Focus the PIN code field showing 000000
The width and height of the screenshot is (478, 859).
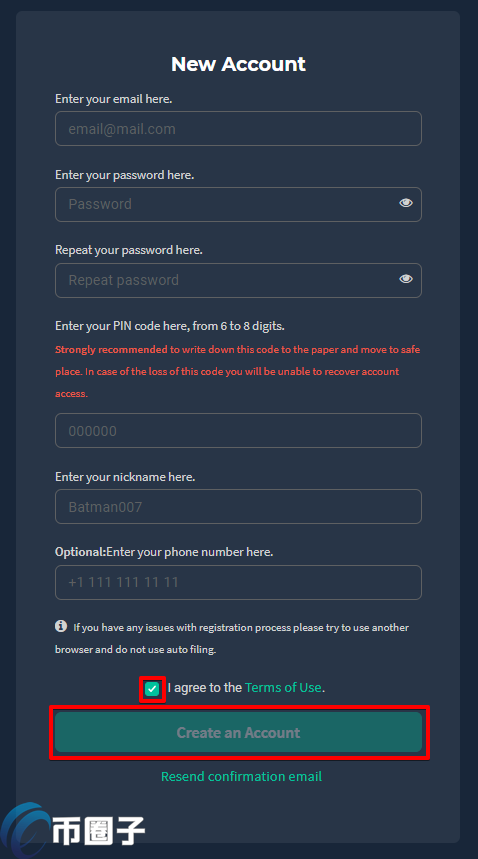click(239, 431)
